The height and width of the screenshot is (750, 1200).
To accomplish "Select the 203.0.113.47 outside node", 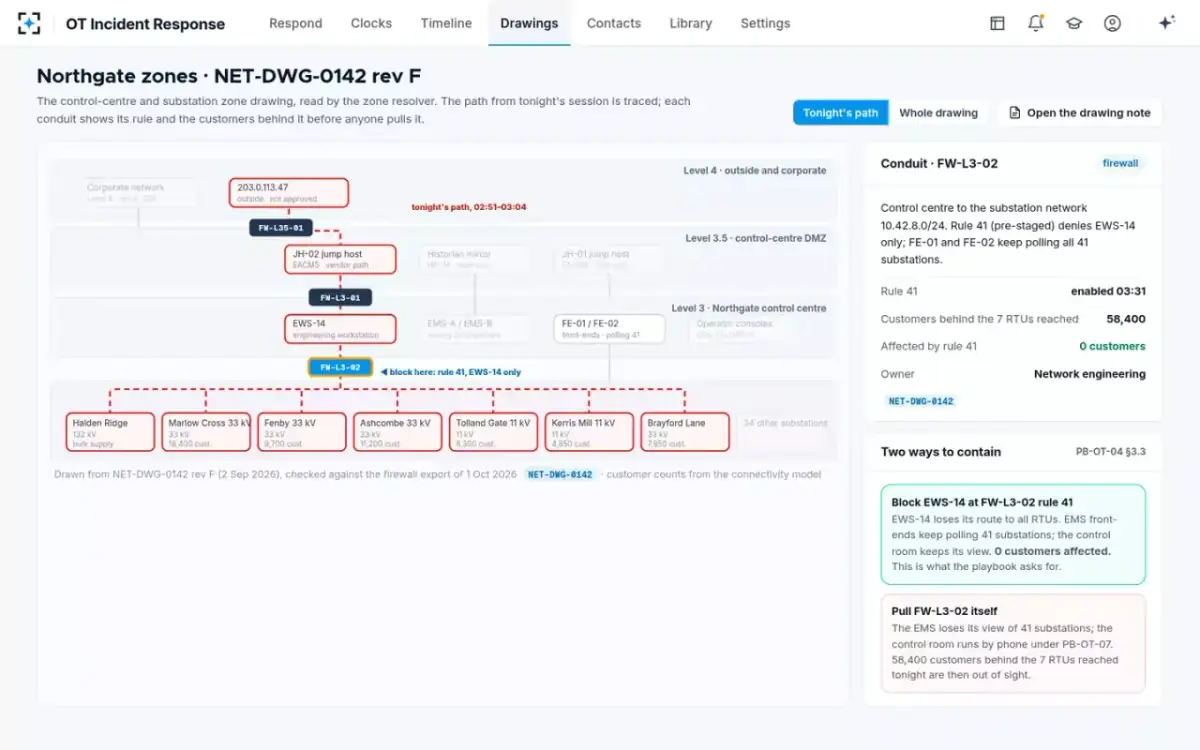I will pyautogui.click(x=288, y=192).
